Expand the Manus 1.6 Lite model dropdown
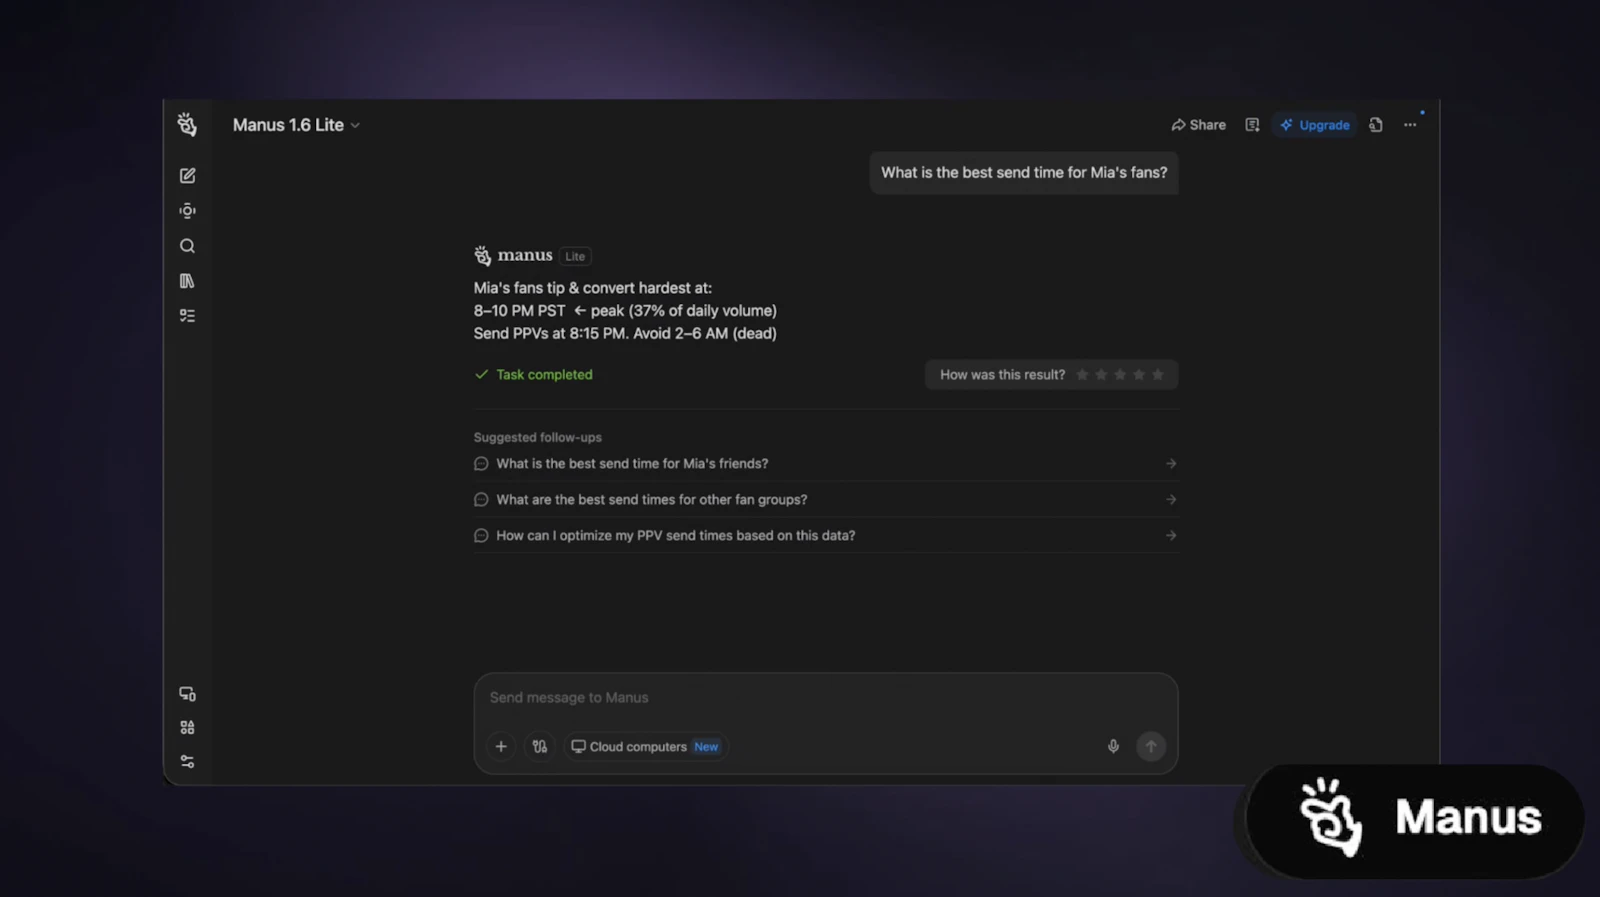This screenshot has height=897, width=1600. [296, 125]
